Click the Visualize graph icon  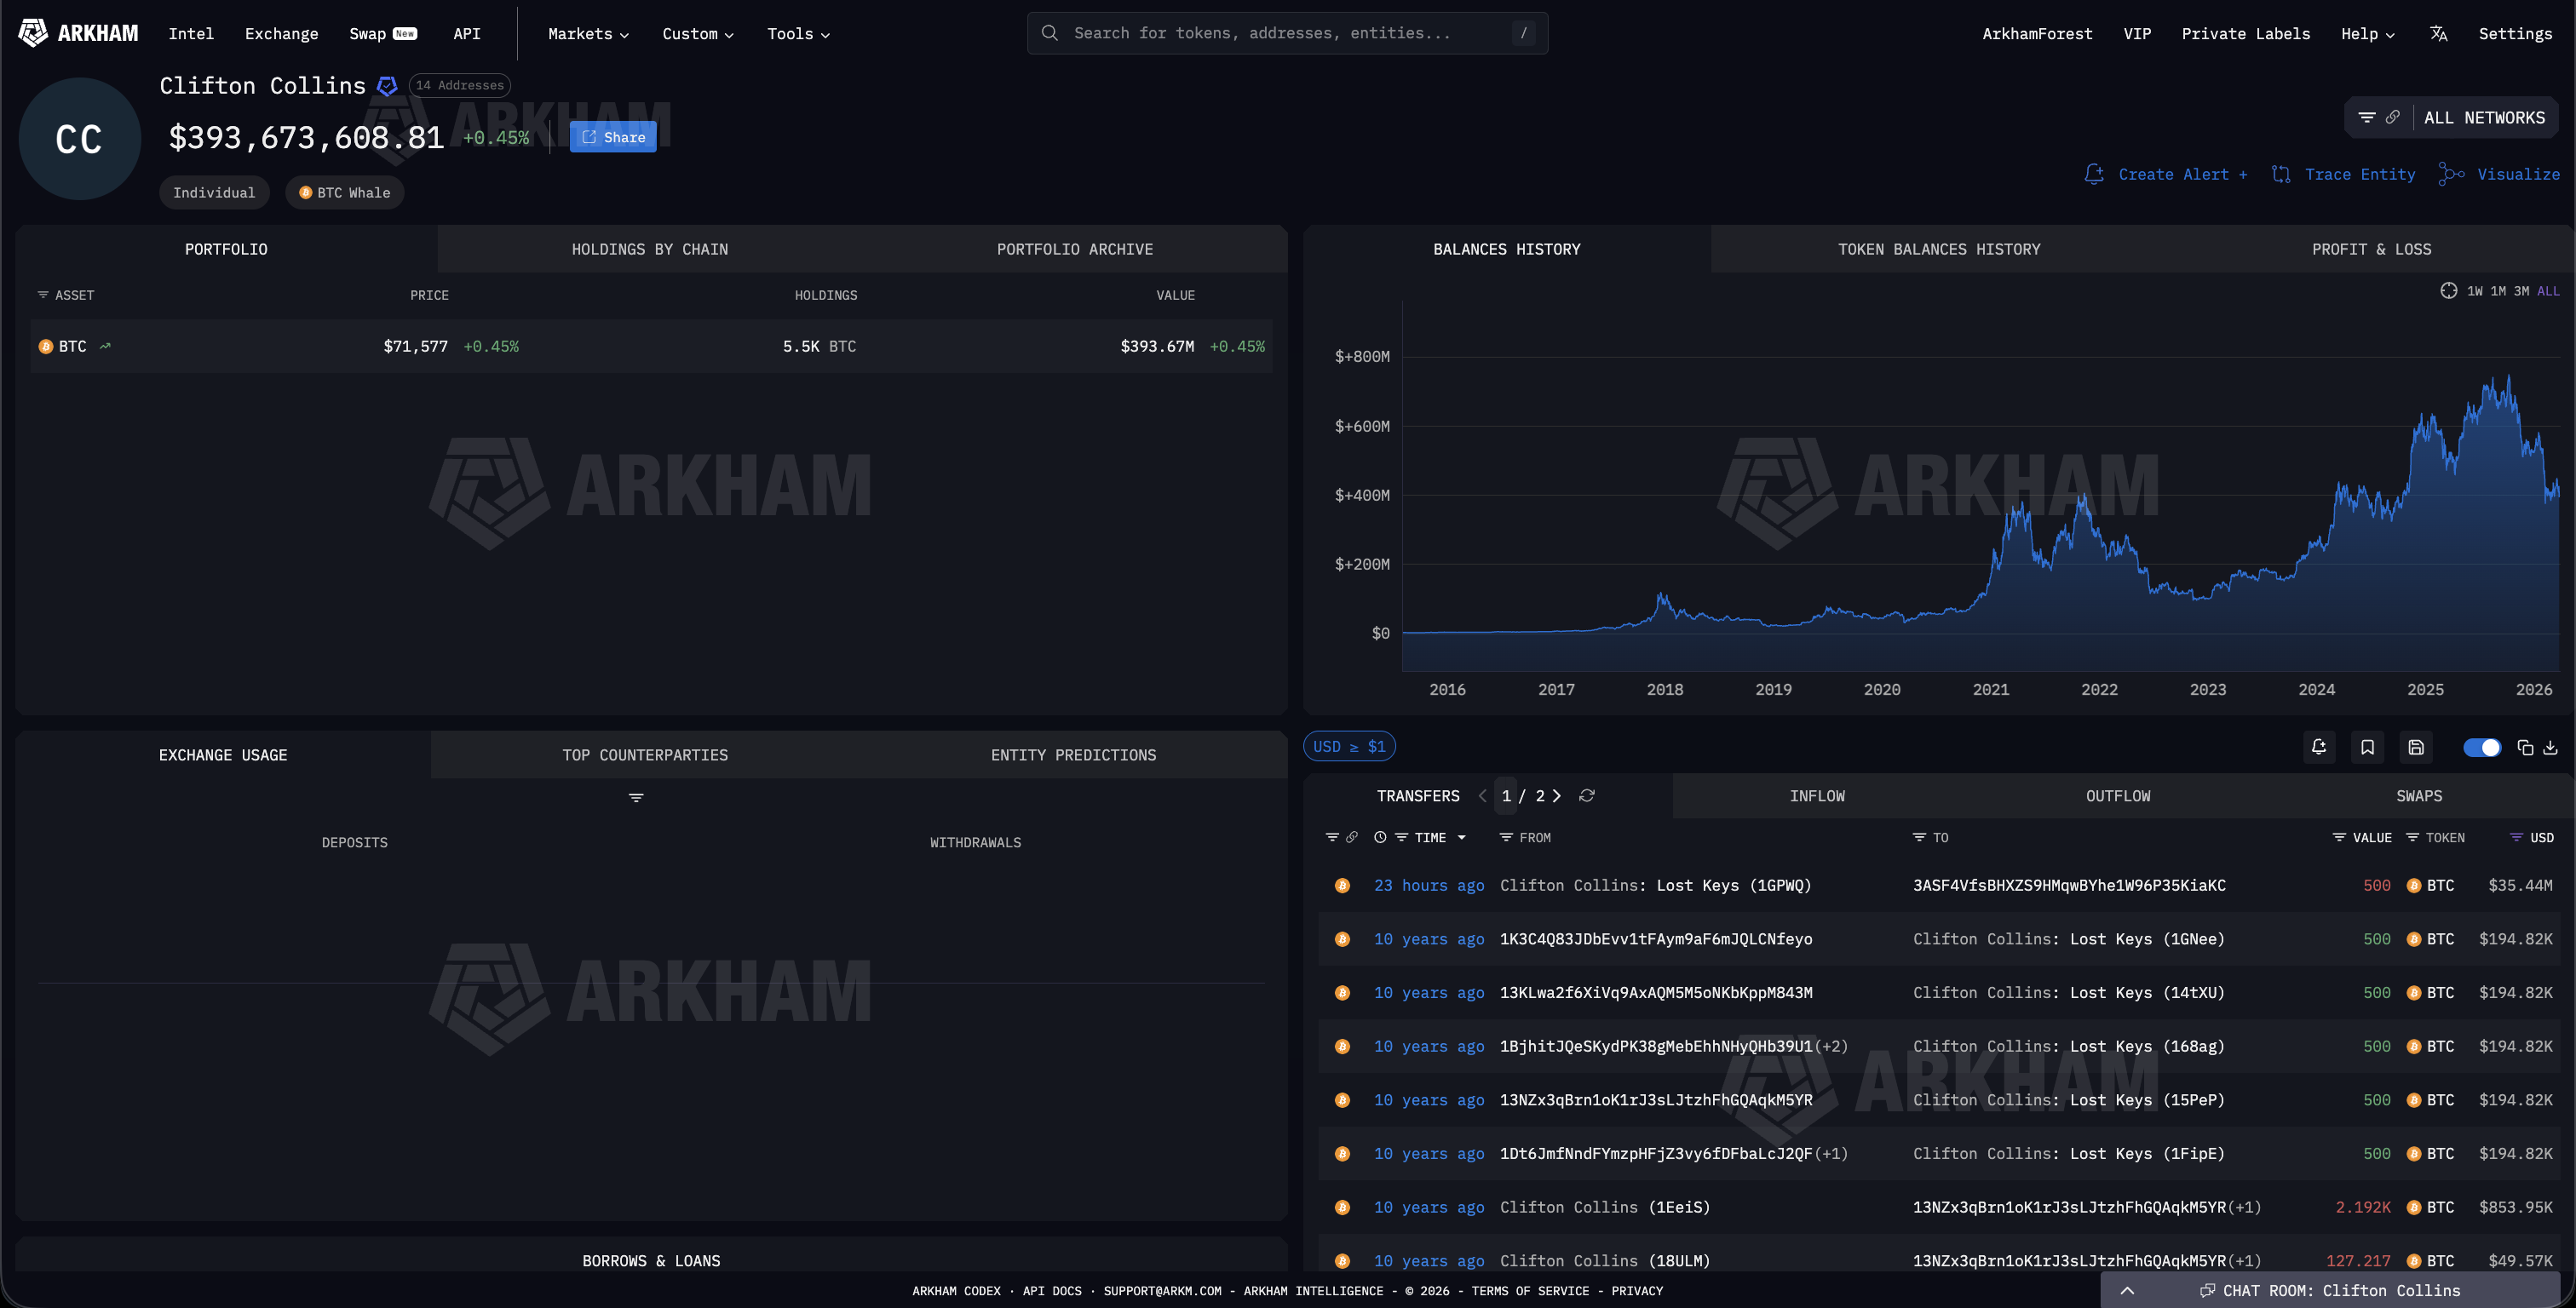click(x=2451, y=174)
